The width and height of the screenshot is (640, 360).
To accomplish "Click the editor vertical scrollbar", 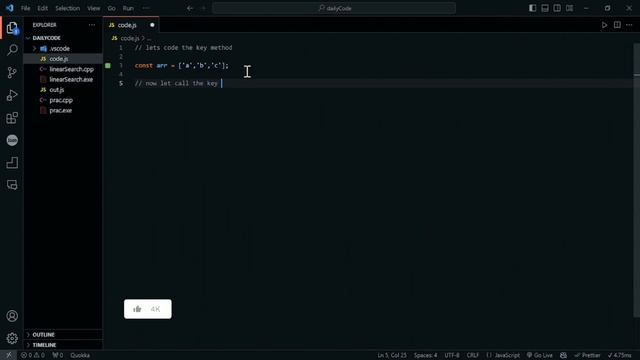I will [x=637, y=180].
